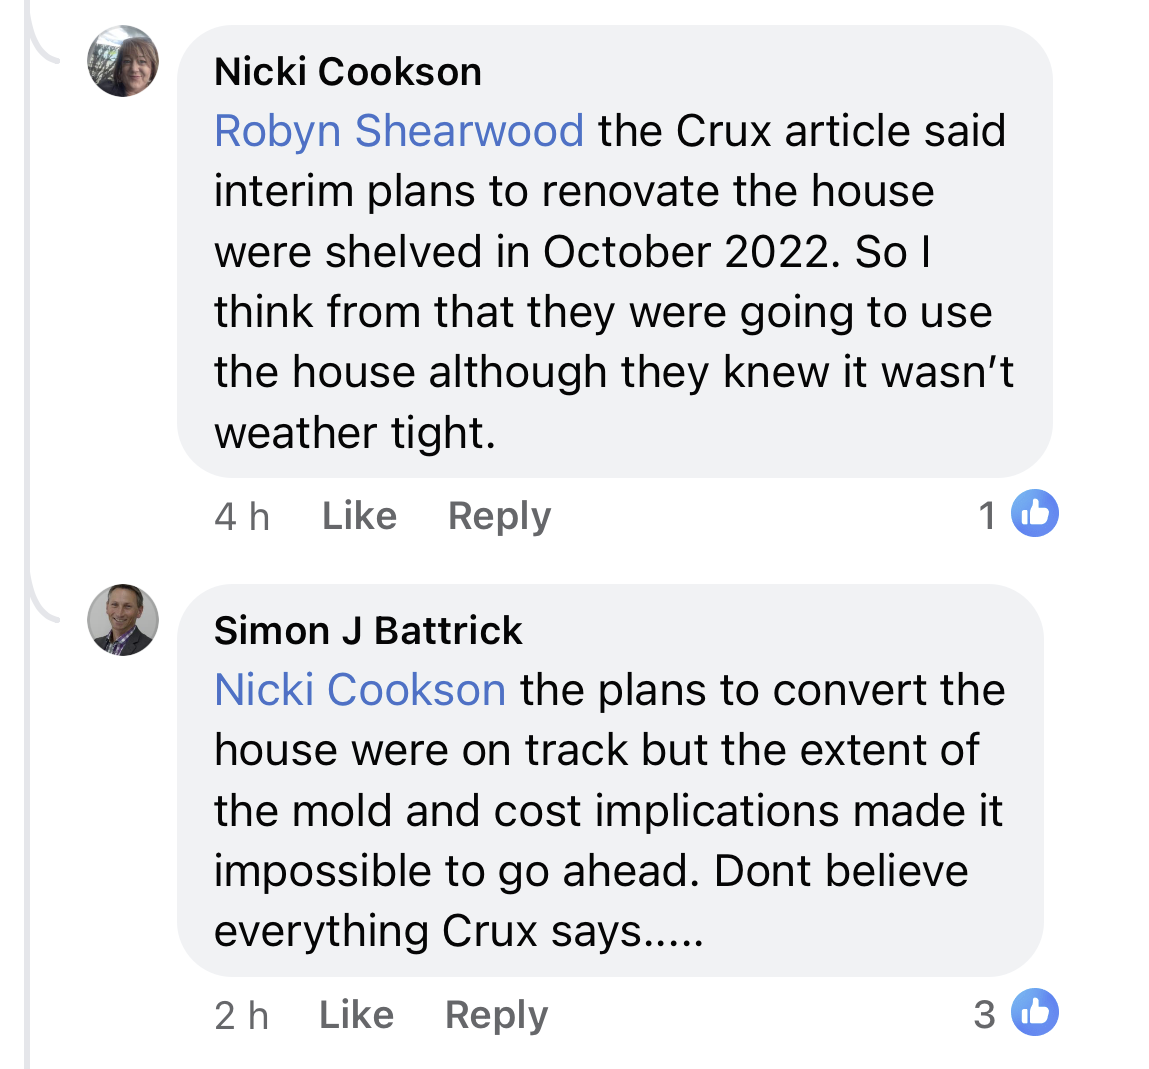1149x1069 pixels.
Task: Like Simon J Battrick's comment
Action: coord(356,1015)
